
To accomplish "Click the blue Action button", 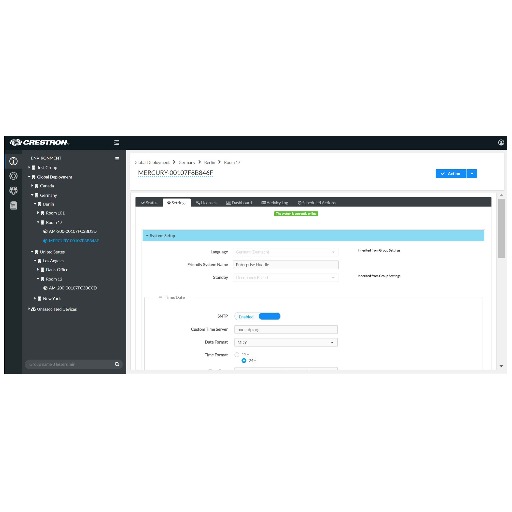I will (x=451, y=174).
